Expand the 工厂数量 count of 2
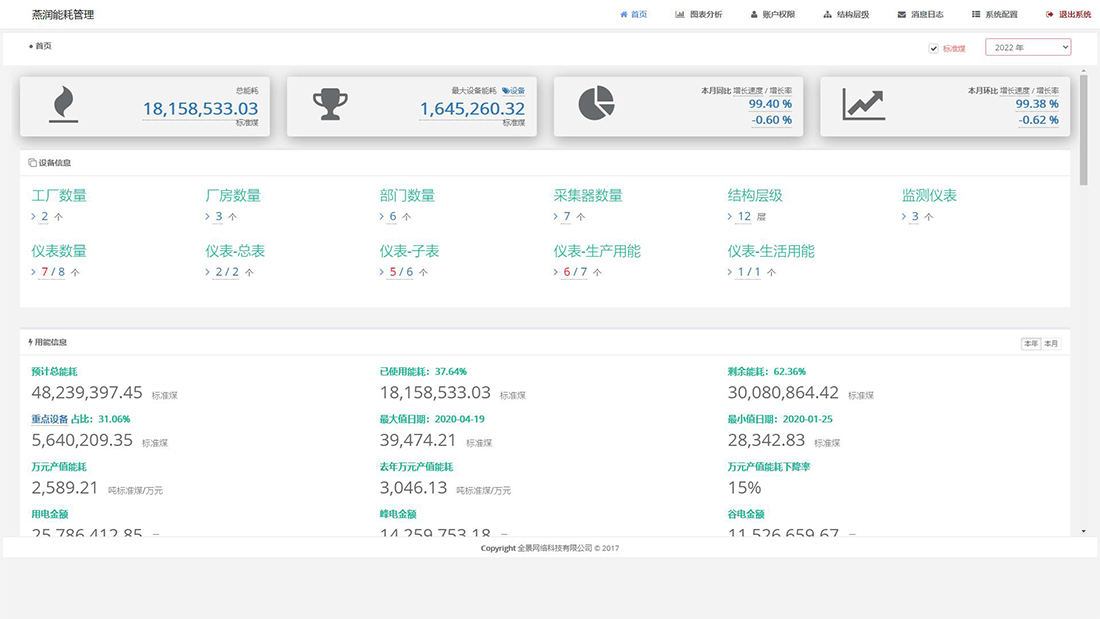Screen dimensions: 1100x619 coord(44,216)
